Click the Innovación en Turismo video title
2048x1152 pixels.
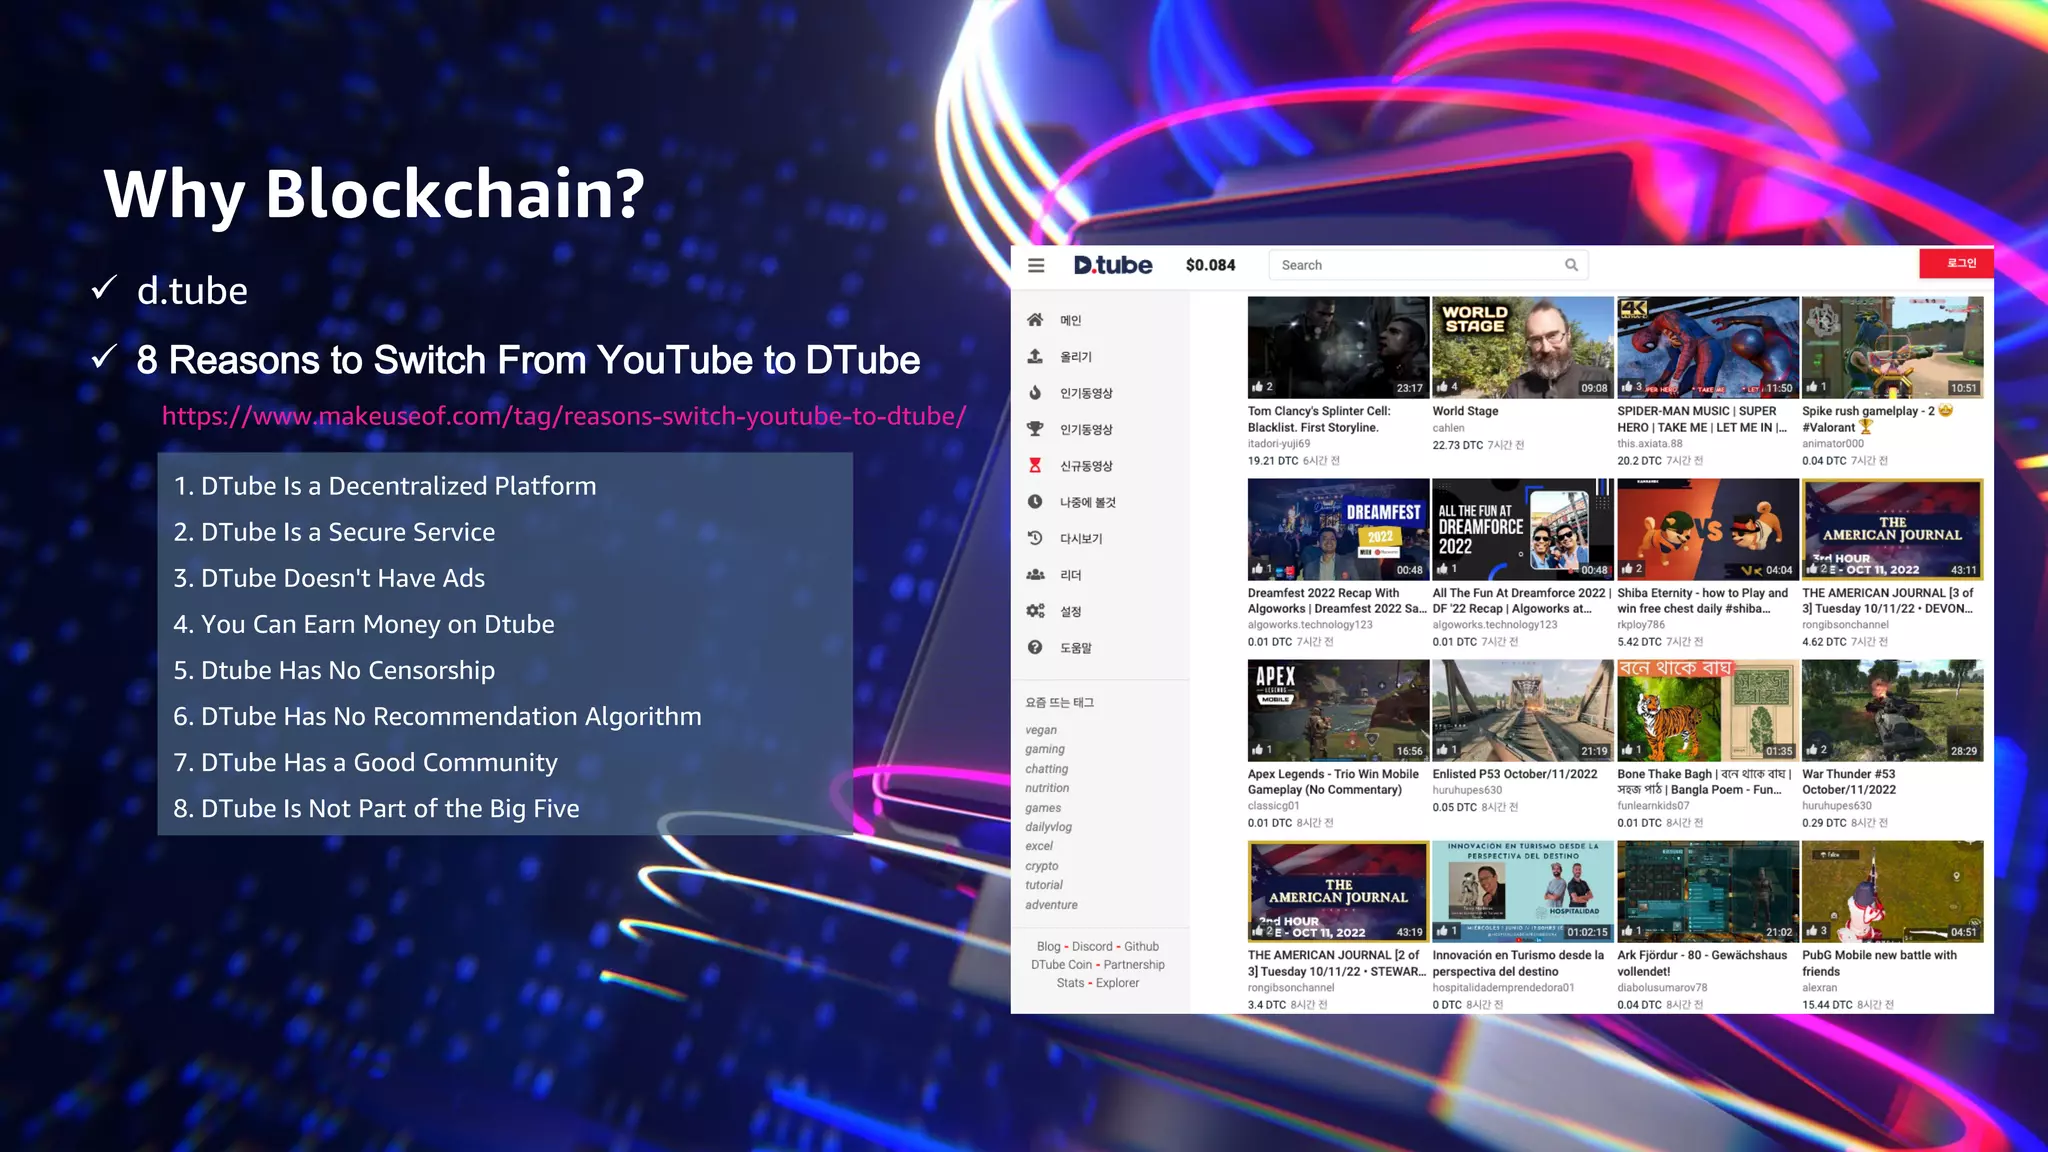point(1518,963)
